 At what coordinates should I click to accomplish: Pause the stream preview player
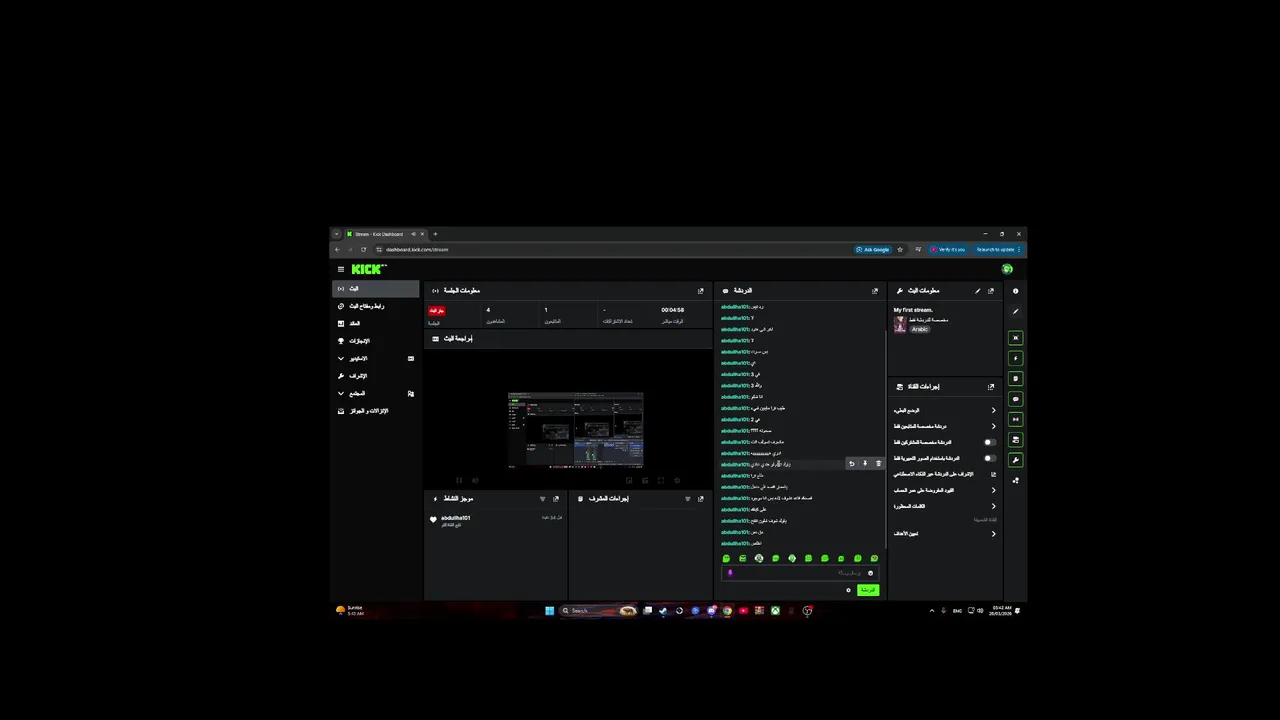[459, 480]
